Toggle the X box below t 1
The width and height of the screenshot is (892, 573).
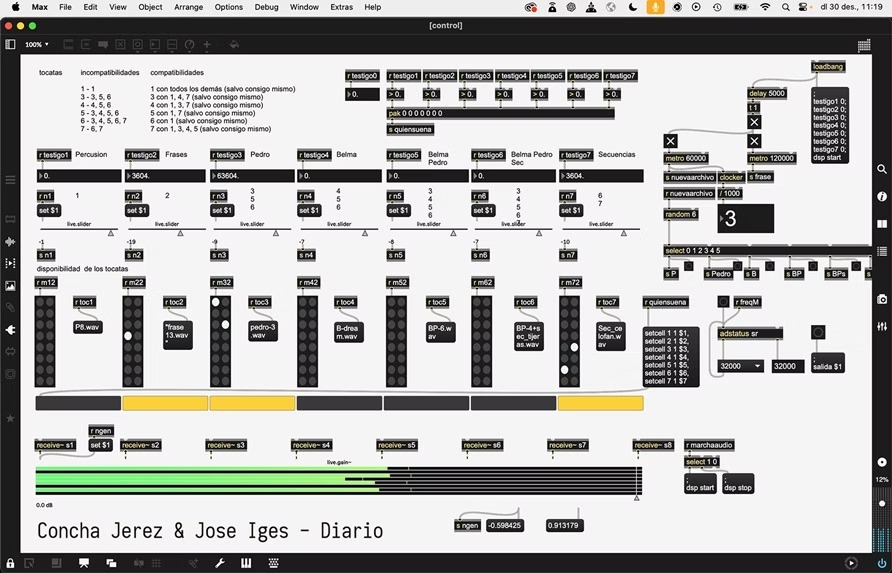754,123
